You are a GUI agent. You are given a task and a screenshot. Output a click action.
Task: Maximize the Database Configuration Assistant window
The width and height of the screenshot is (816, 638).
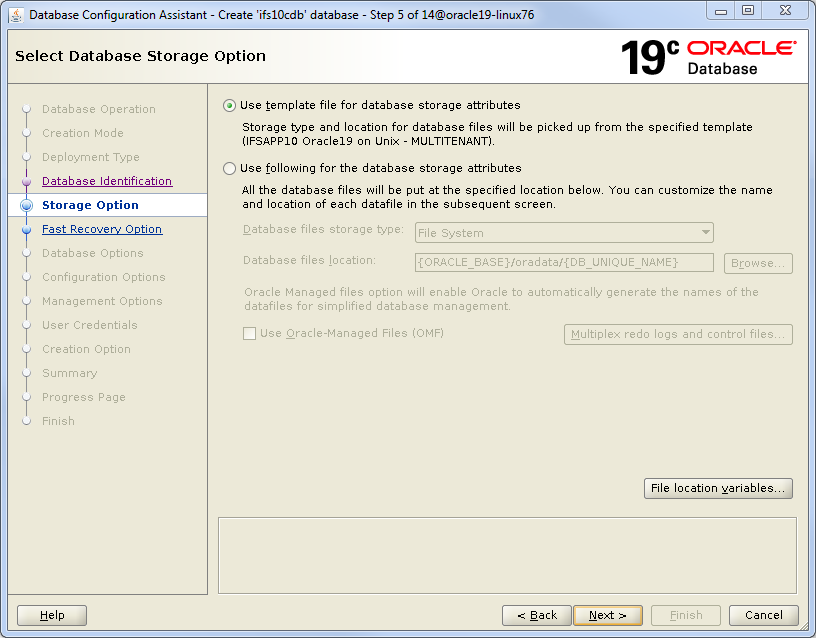pos(747,10)
